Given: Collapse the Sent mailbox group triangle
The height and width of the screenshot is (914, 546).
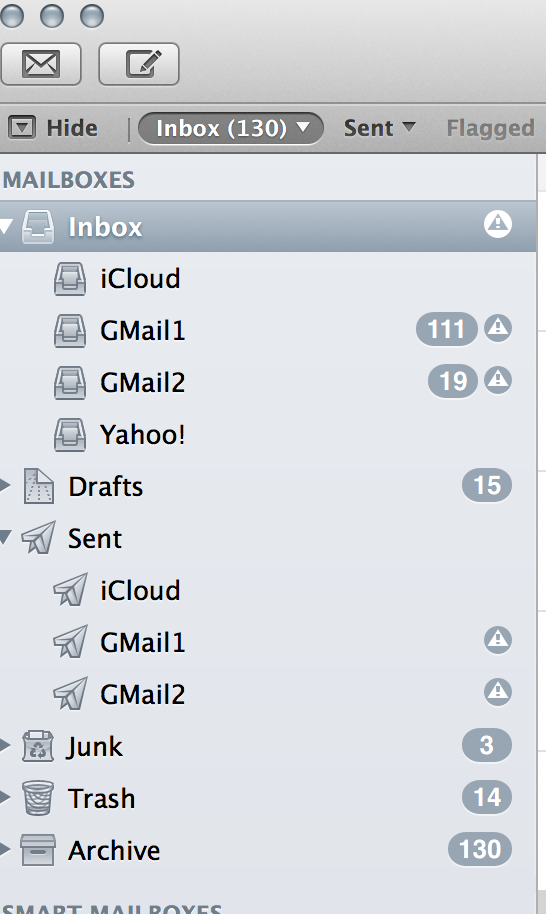Looking at the screenshot, I should [x=6, y=537].
